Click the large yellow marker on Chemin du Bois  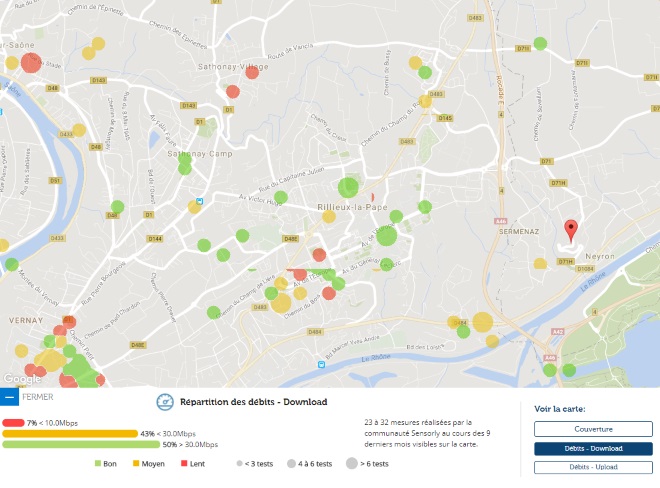point(281,303)
